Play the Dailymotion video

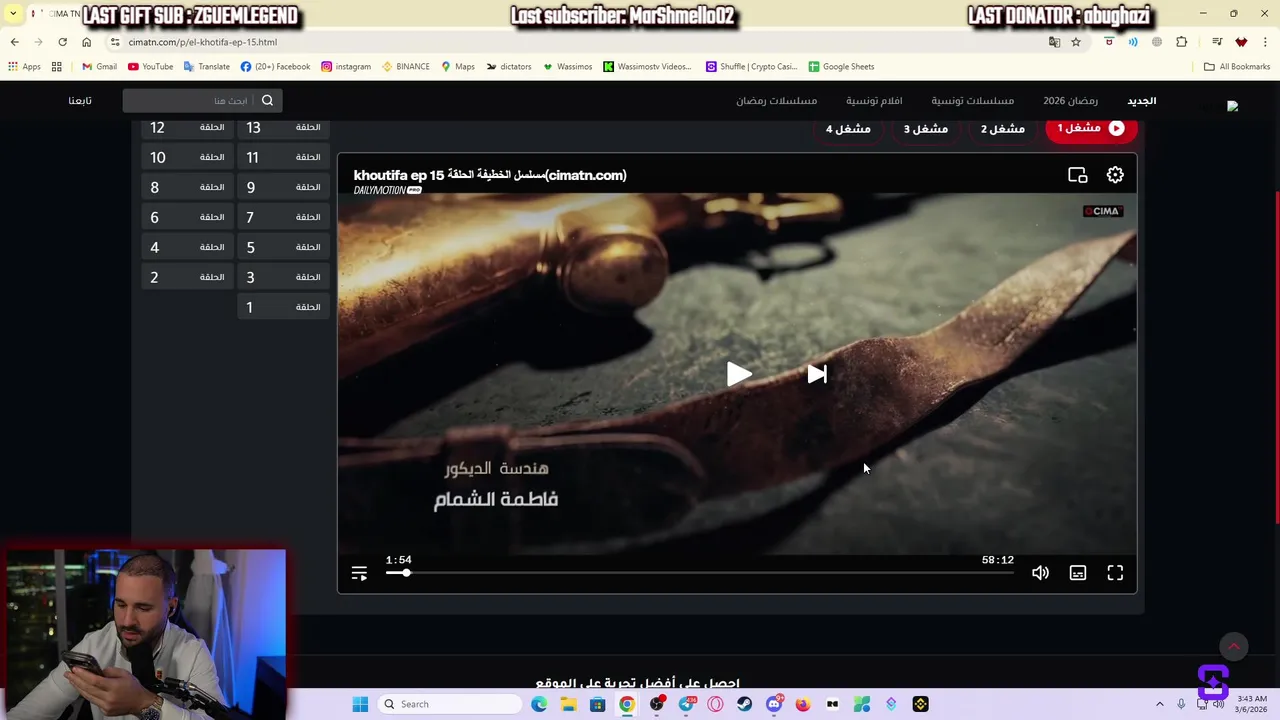click(x=739, y=374)
